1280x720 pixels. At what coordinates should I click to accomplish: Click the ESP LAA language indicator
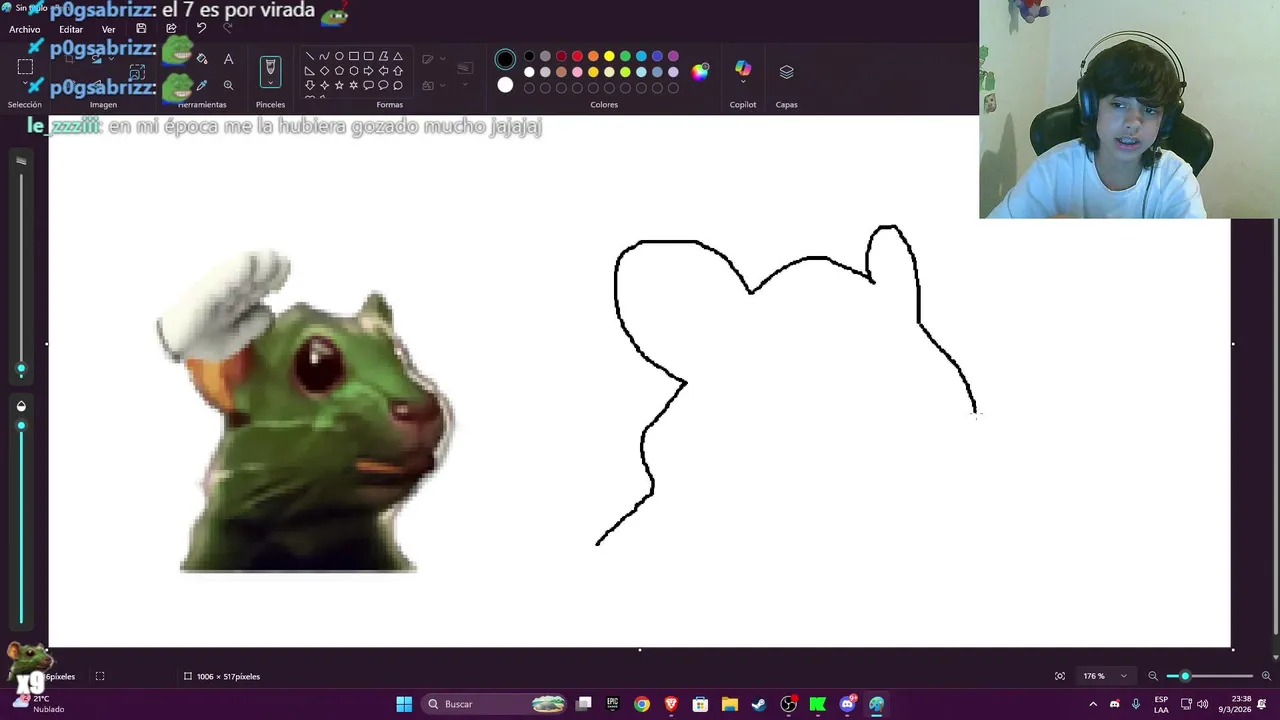[1161, 704]
